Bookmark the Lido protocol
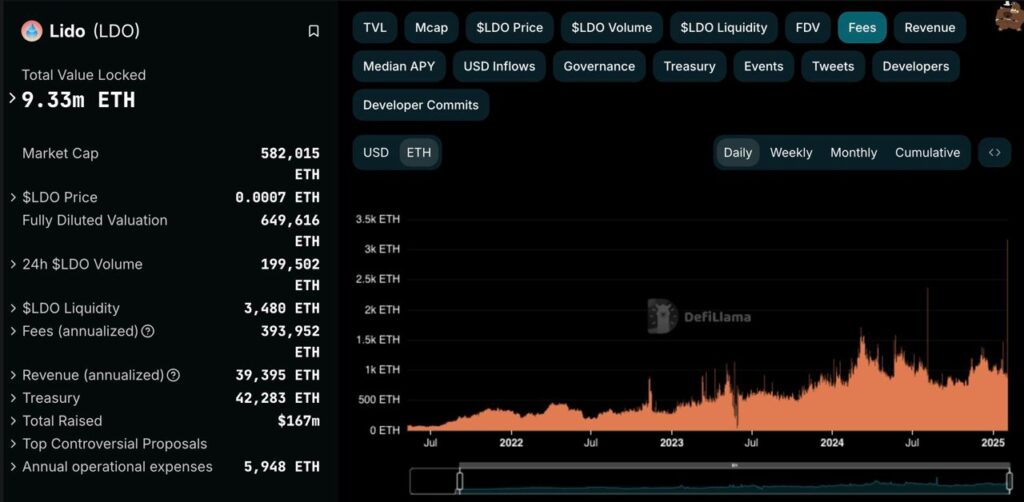The height and width of the screenshot is (502, 1024). click(x=313, y=31)
